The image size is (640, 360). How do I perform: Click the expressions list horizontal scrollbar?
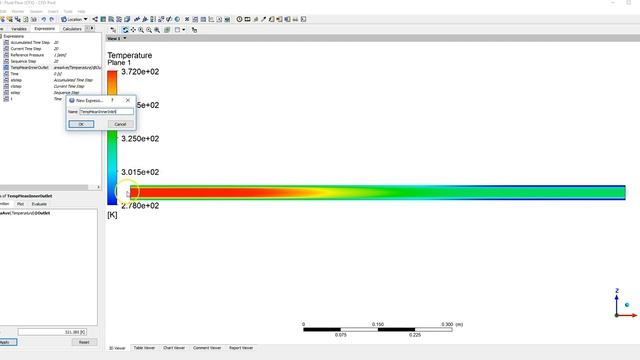44,187
